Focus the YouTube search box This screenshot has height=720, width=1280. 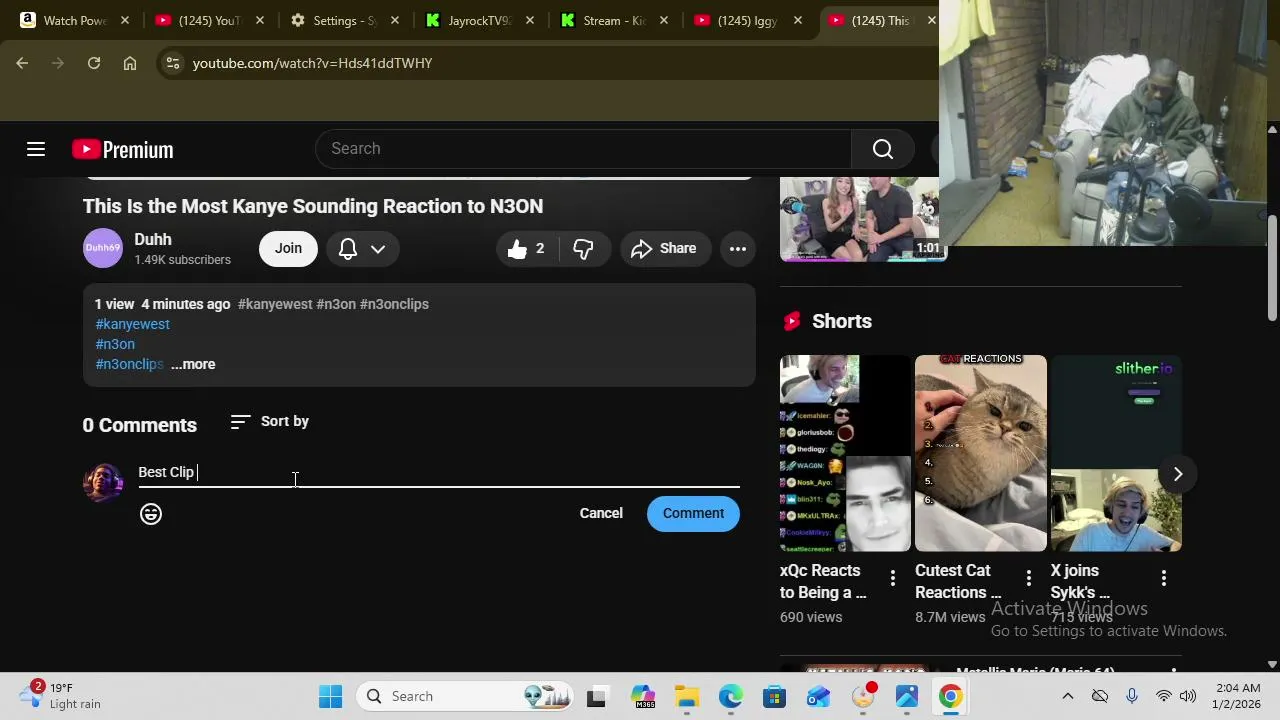(583, 149)
